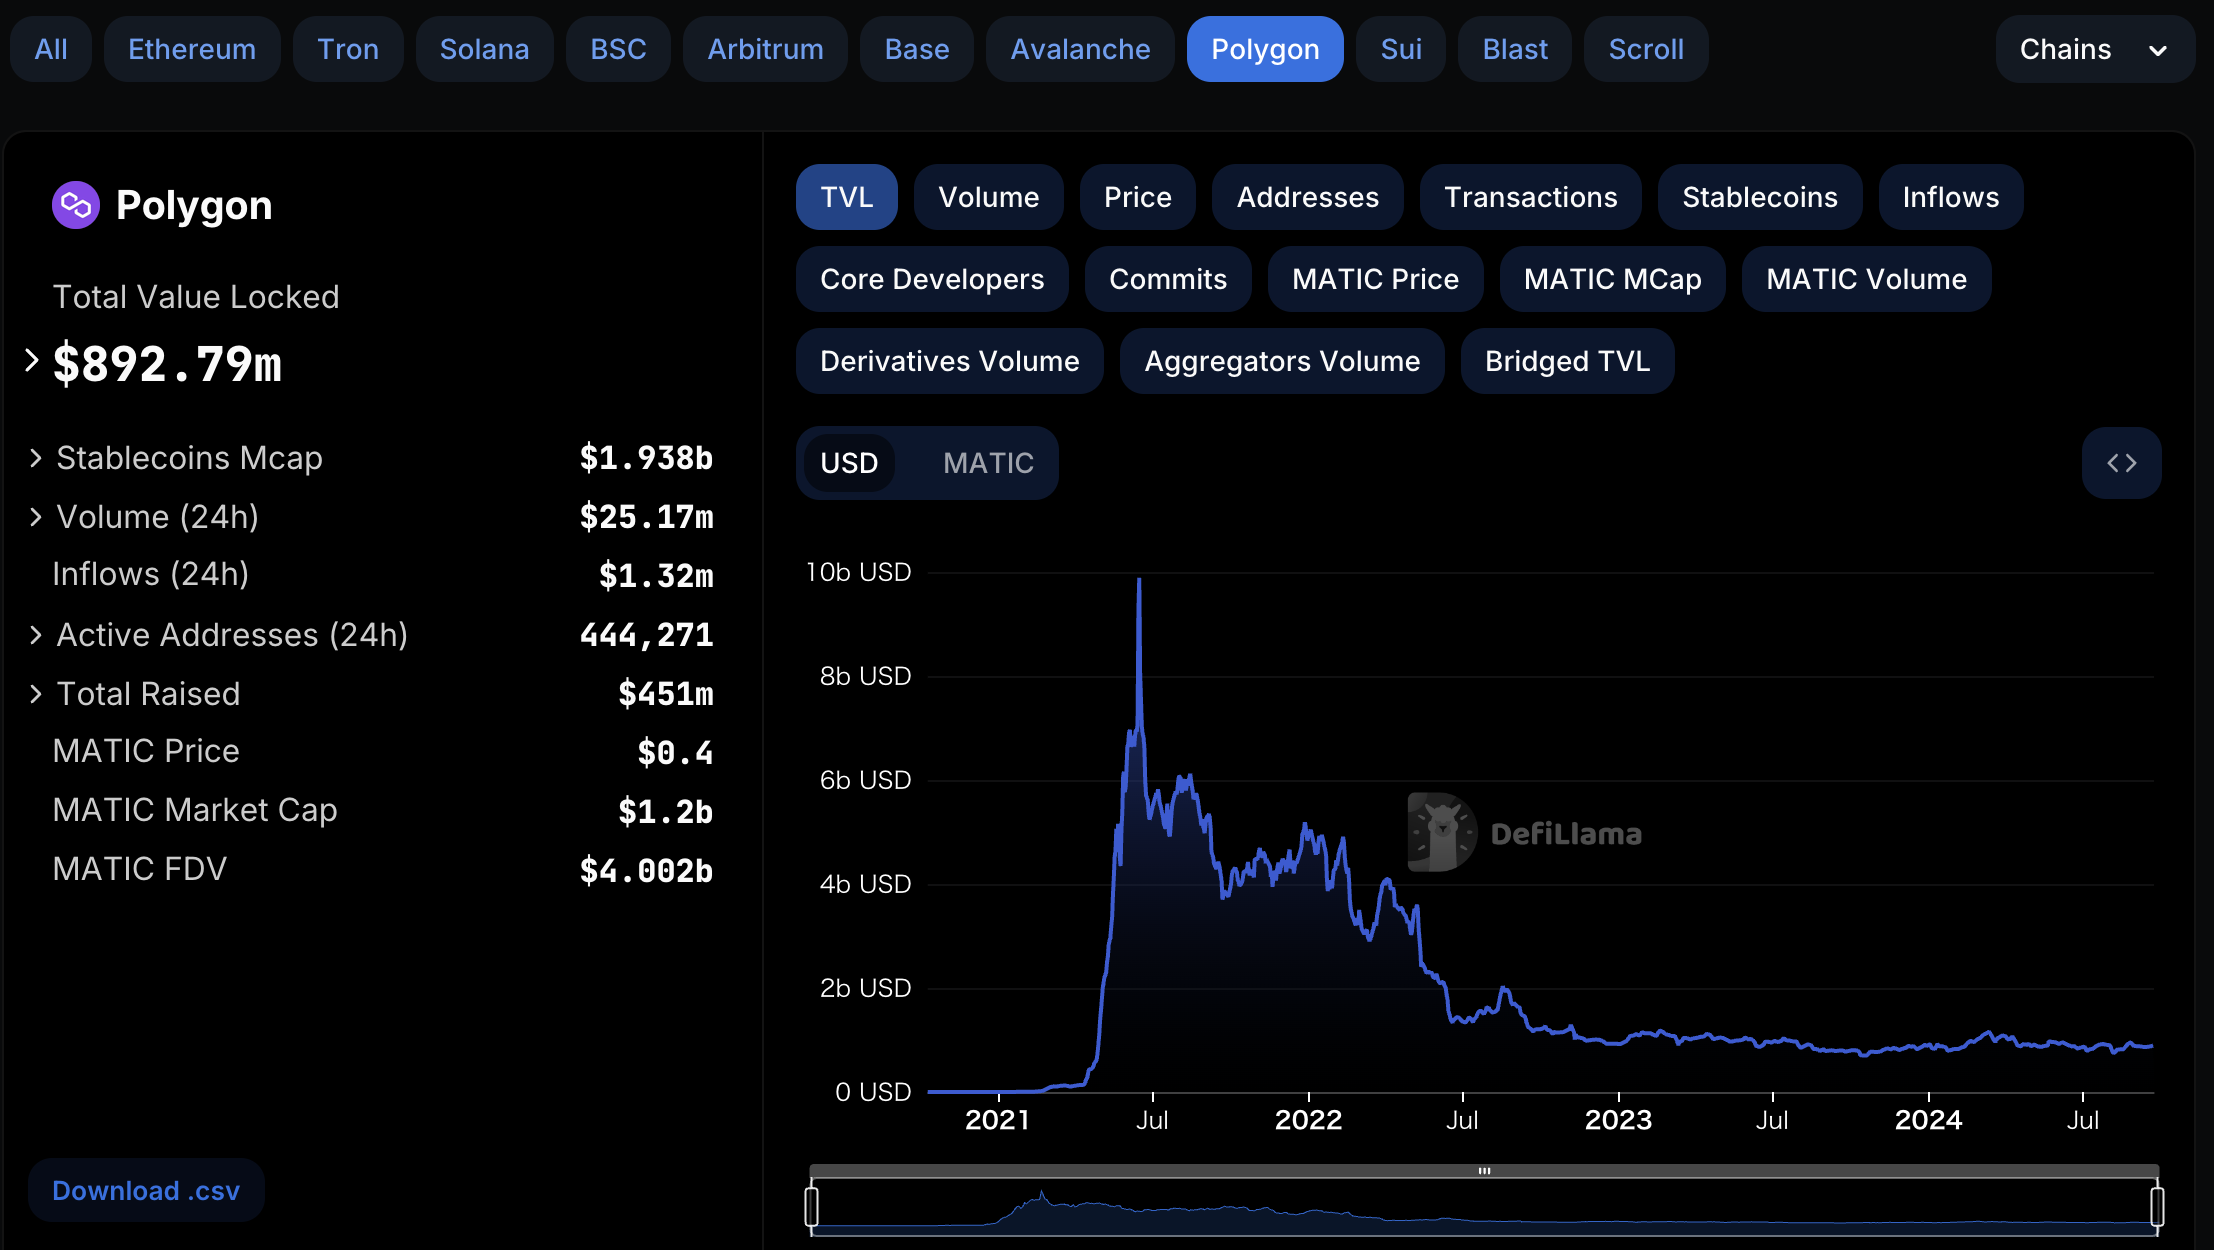Screen dimensions: 2214x1250
Task: Toggle the Inflows chart series
Action: tap(1951, 197)
